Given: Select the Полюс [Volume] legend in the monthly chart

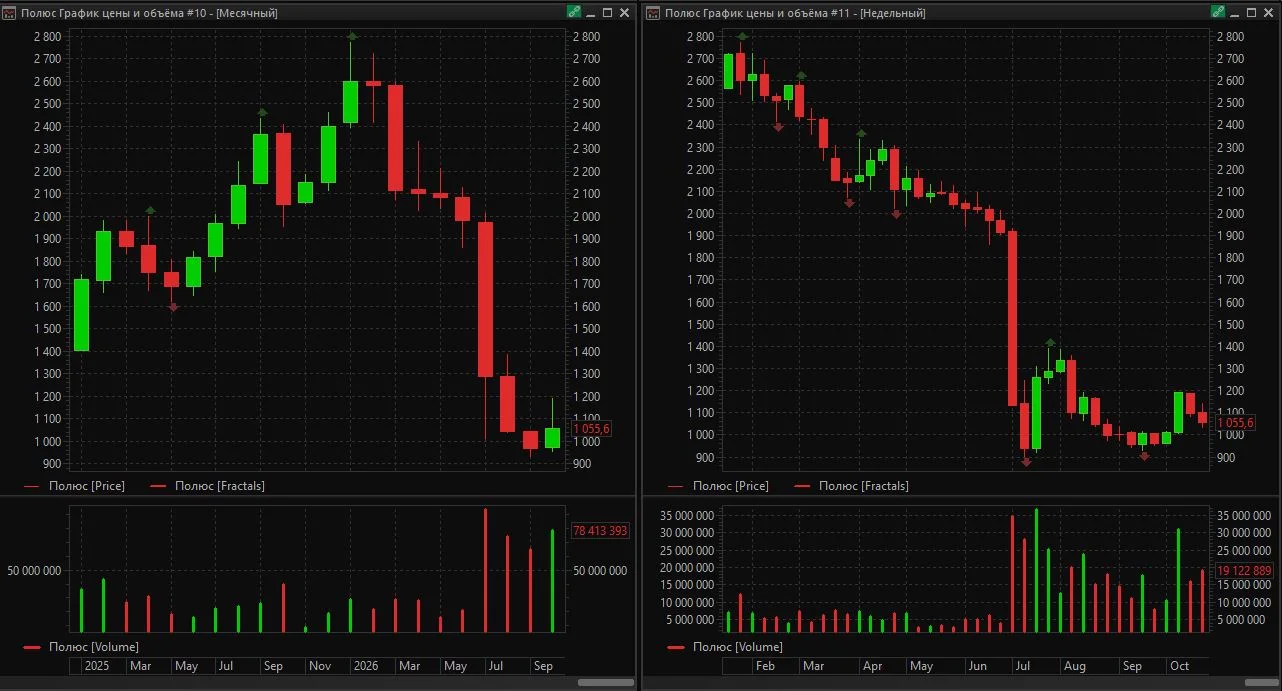Looking at the screenshot, I should click(81, 647).
